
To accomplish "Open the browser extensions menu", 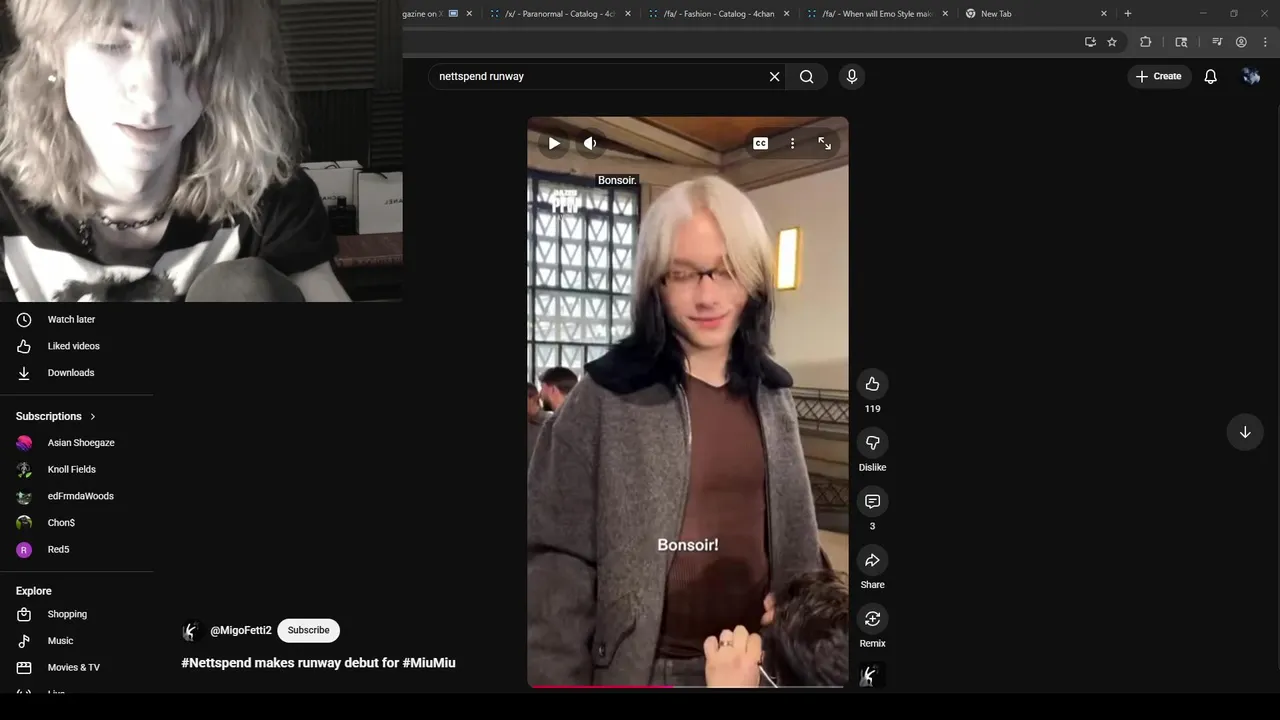I will [x=1145, y=42].
